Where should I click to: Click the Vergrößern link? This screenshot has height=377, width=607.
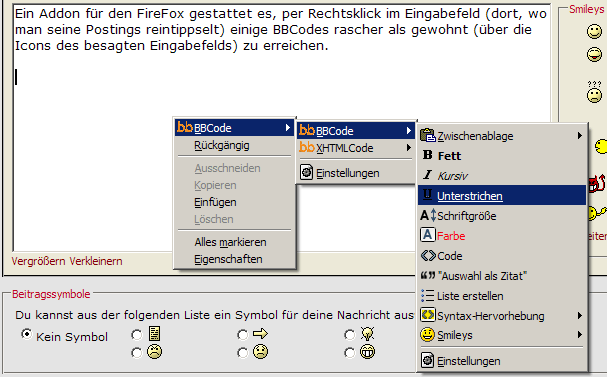(x=38, y=261)
